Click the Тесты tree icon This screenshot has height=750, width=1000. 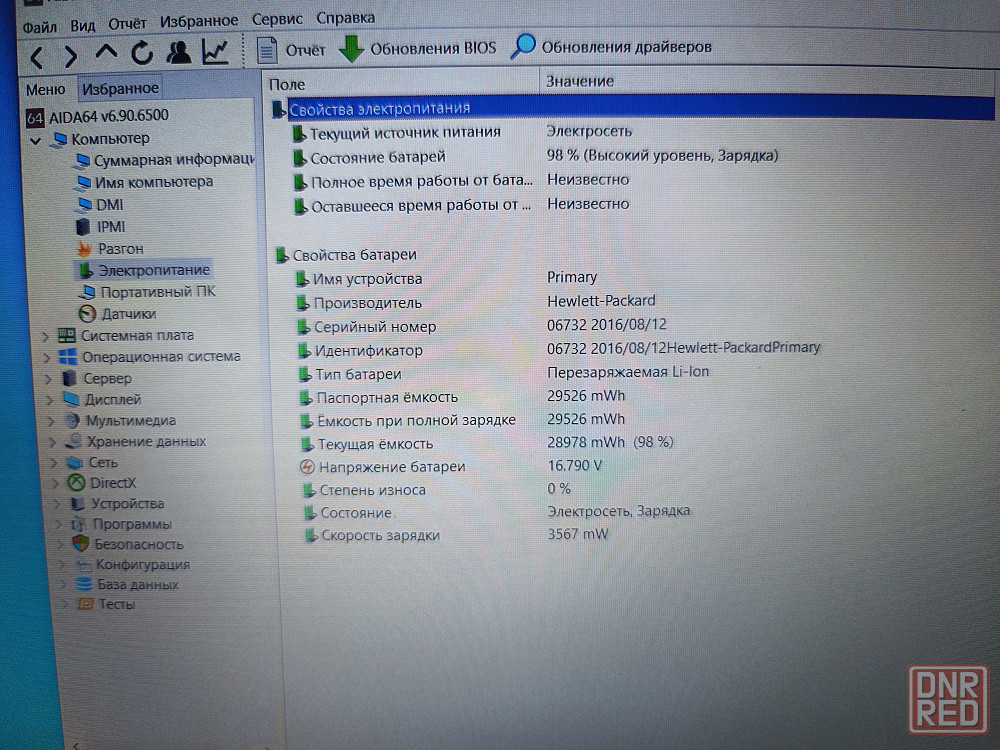[86, 604]
